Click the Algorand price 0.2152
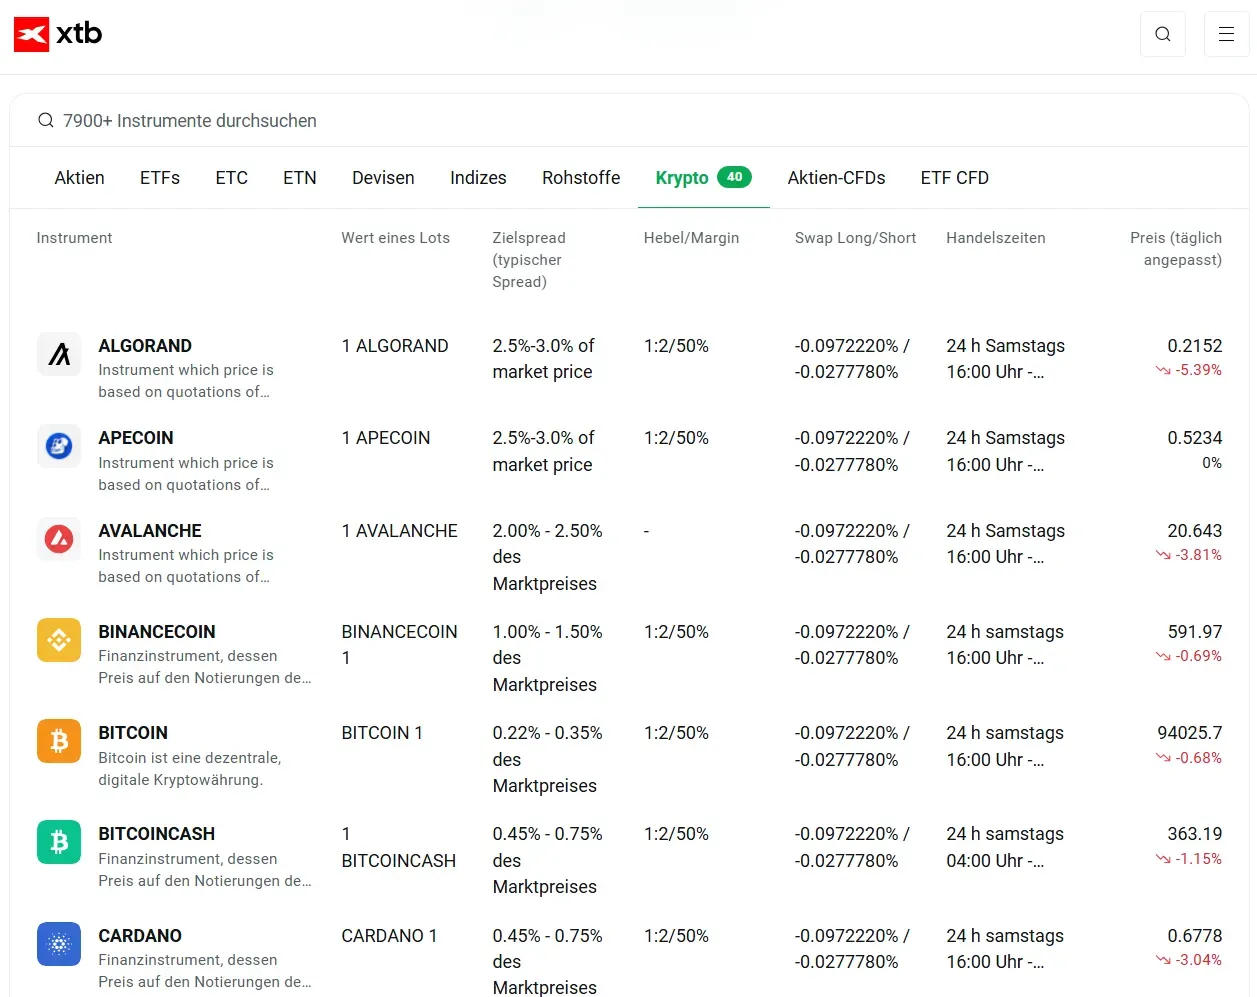 pyautogui.click(x=1195, y=346)
